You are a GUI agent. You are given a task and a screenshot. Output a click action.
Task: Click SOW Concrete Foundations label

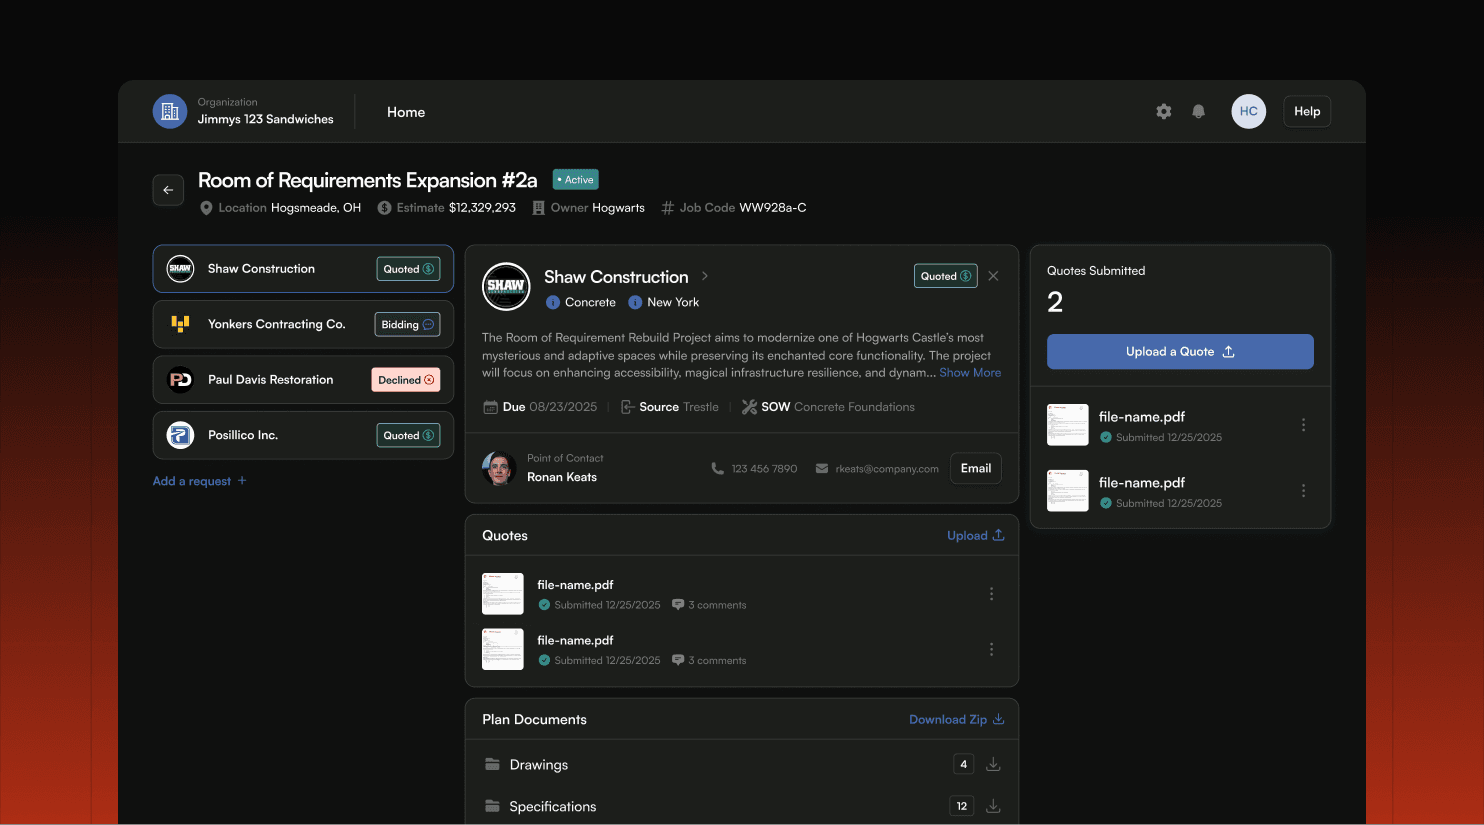click(x=828, y=407)
